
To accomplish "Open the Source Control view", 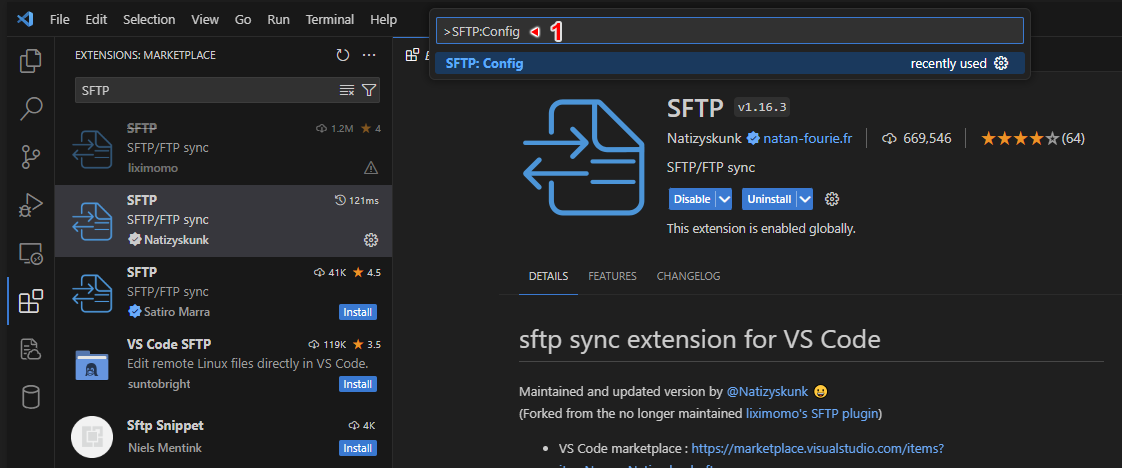I will [31, 156].
